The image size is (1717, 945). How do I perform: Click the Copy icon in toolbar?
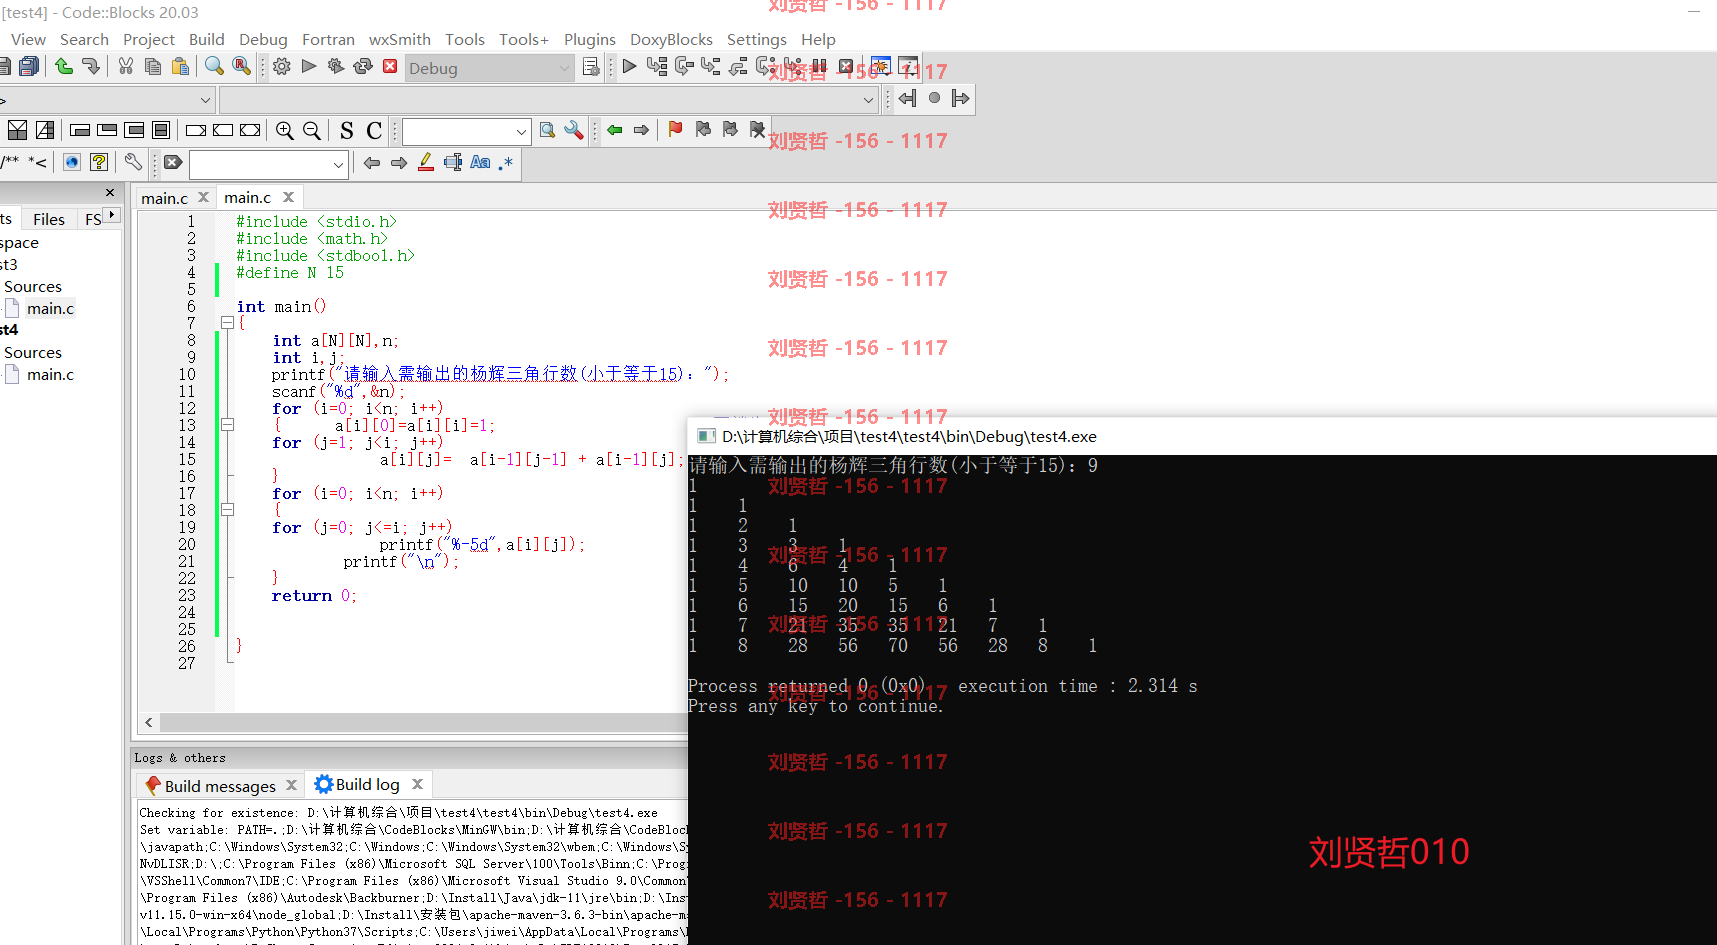[153, 66]
